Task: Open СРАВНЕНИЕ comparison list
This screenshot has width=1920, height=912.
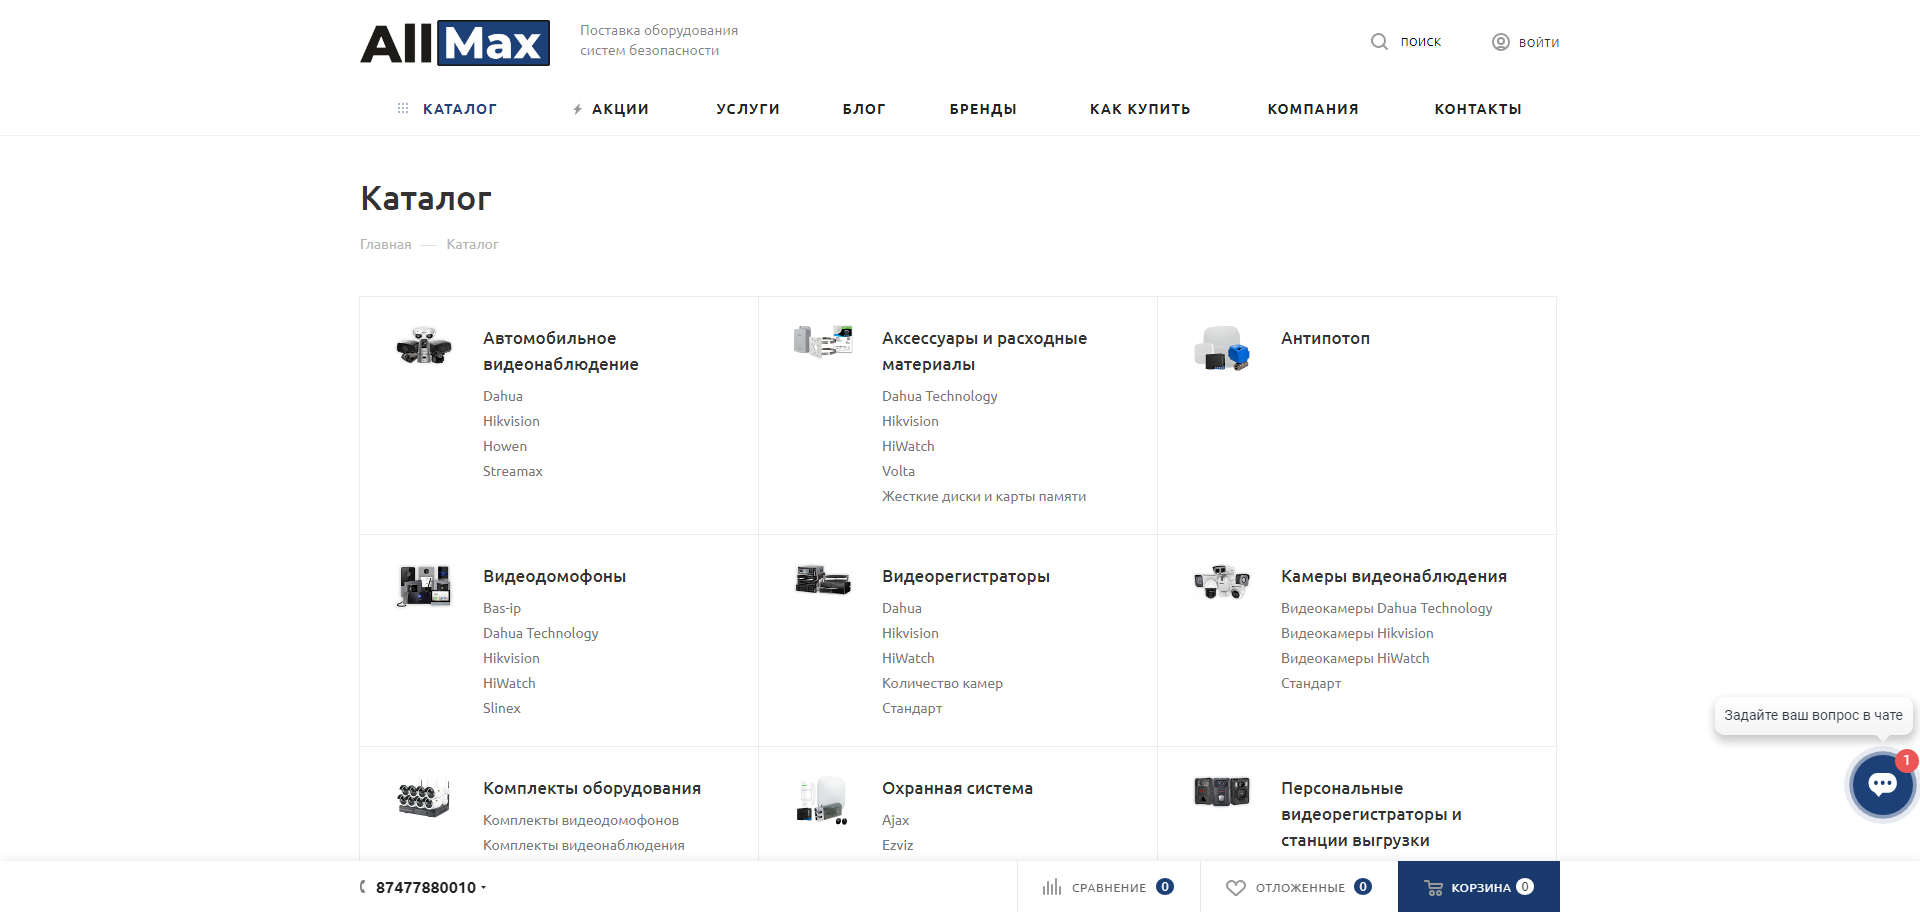Action: tap(1109, 887)
